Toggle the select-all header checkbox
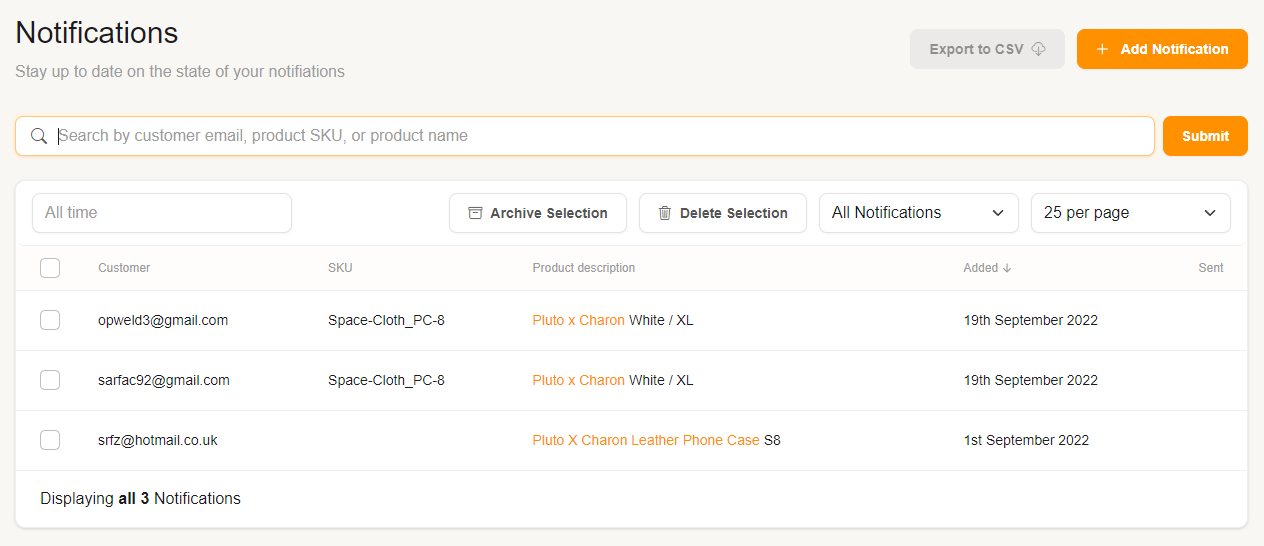Viewport: 1264px width, 546px height. coord(50,268)
